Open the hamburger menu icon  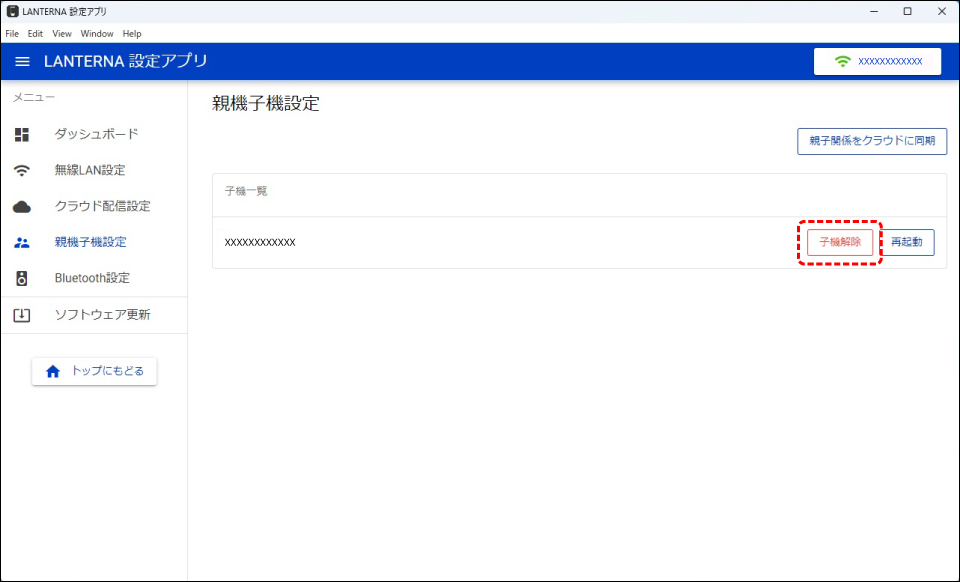pyautogui.click(x=22, y=62)
